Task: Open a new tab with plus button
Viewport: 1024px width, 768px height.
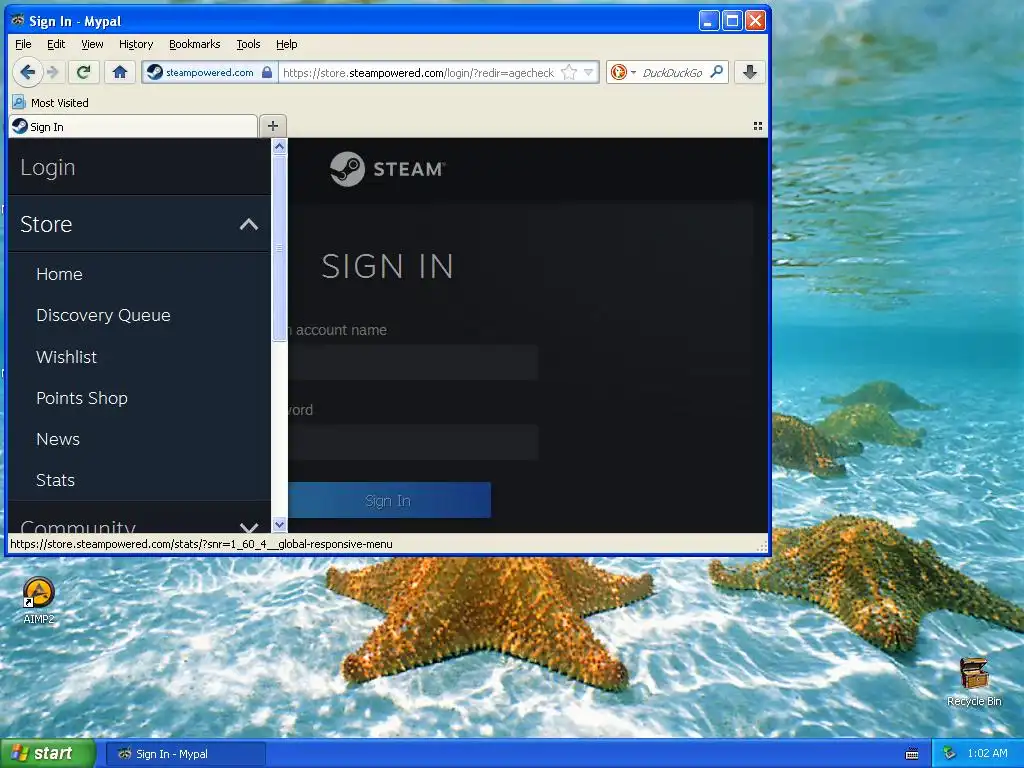Action: [x=273, y=125]
